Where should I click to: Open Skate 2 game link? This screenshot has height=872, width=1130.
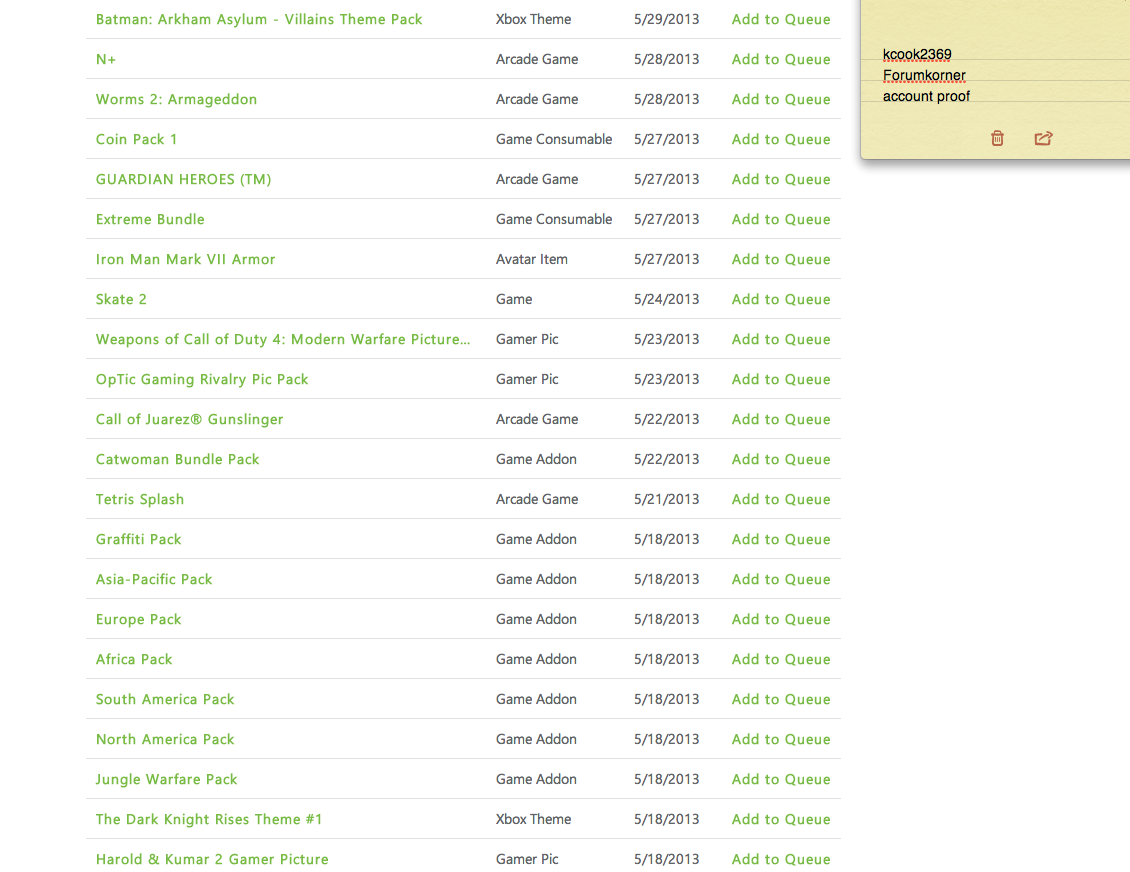click(x=121, y=299)
